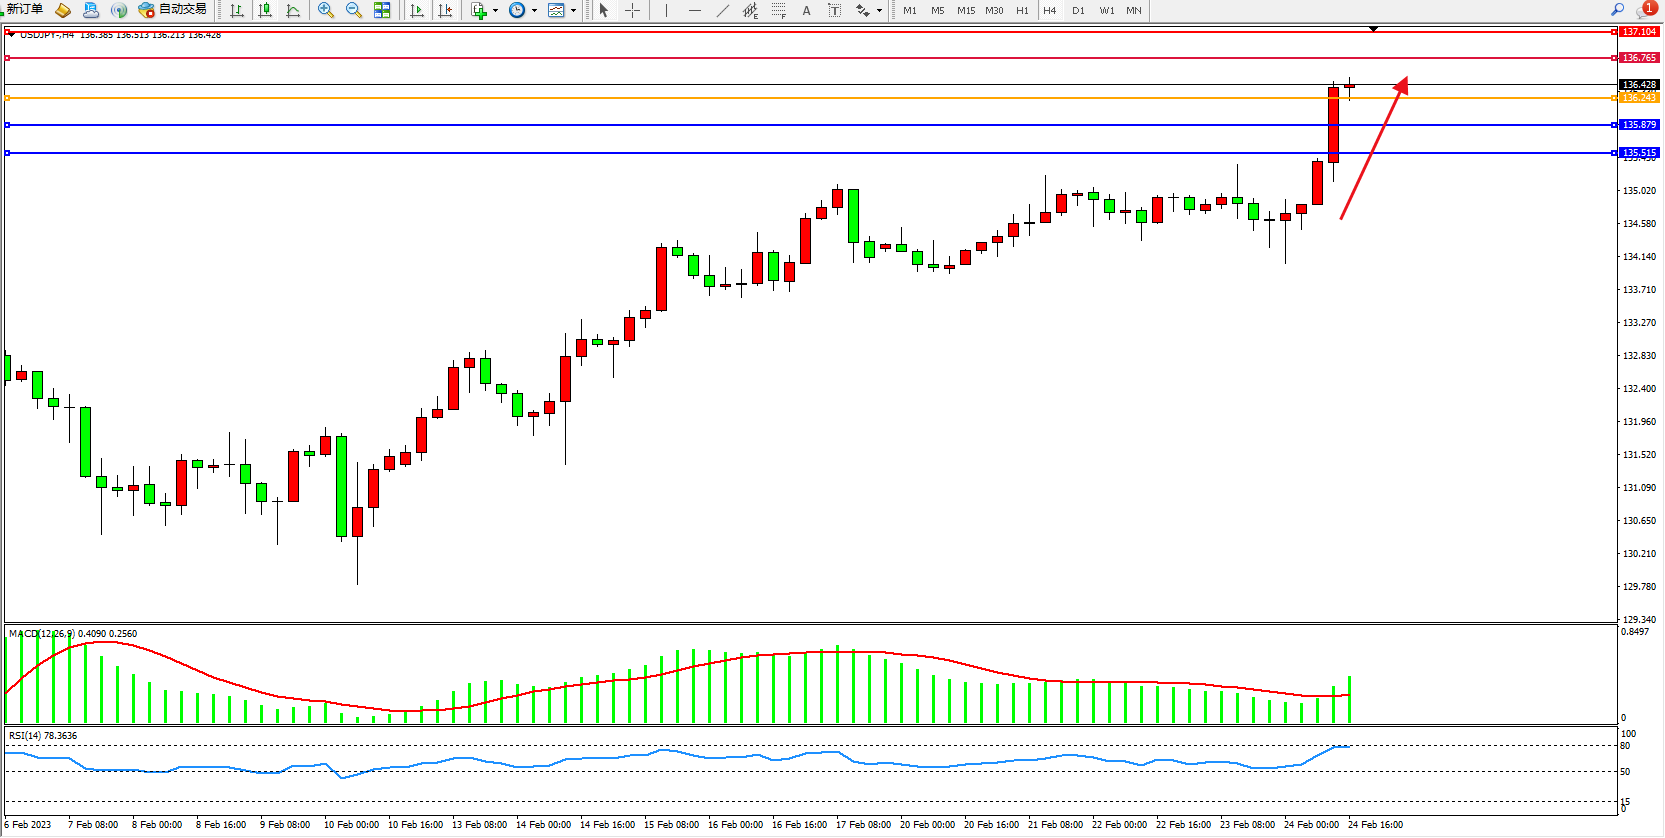Select the Fibonacci retracement tool
The height and width of the screenshot is (838, 1665).
[779, 10]
